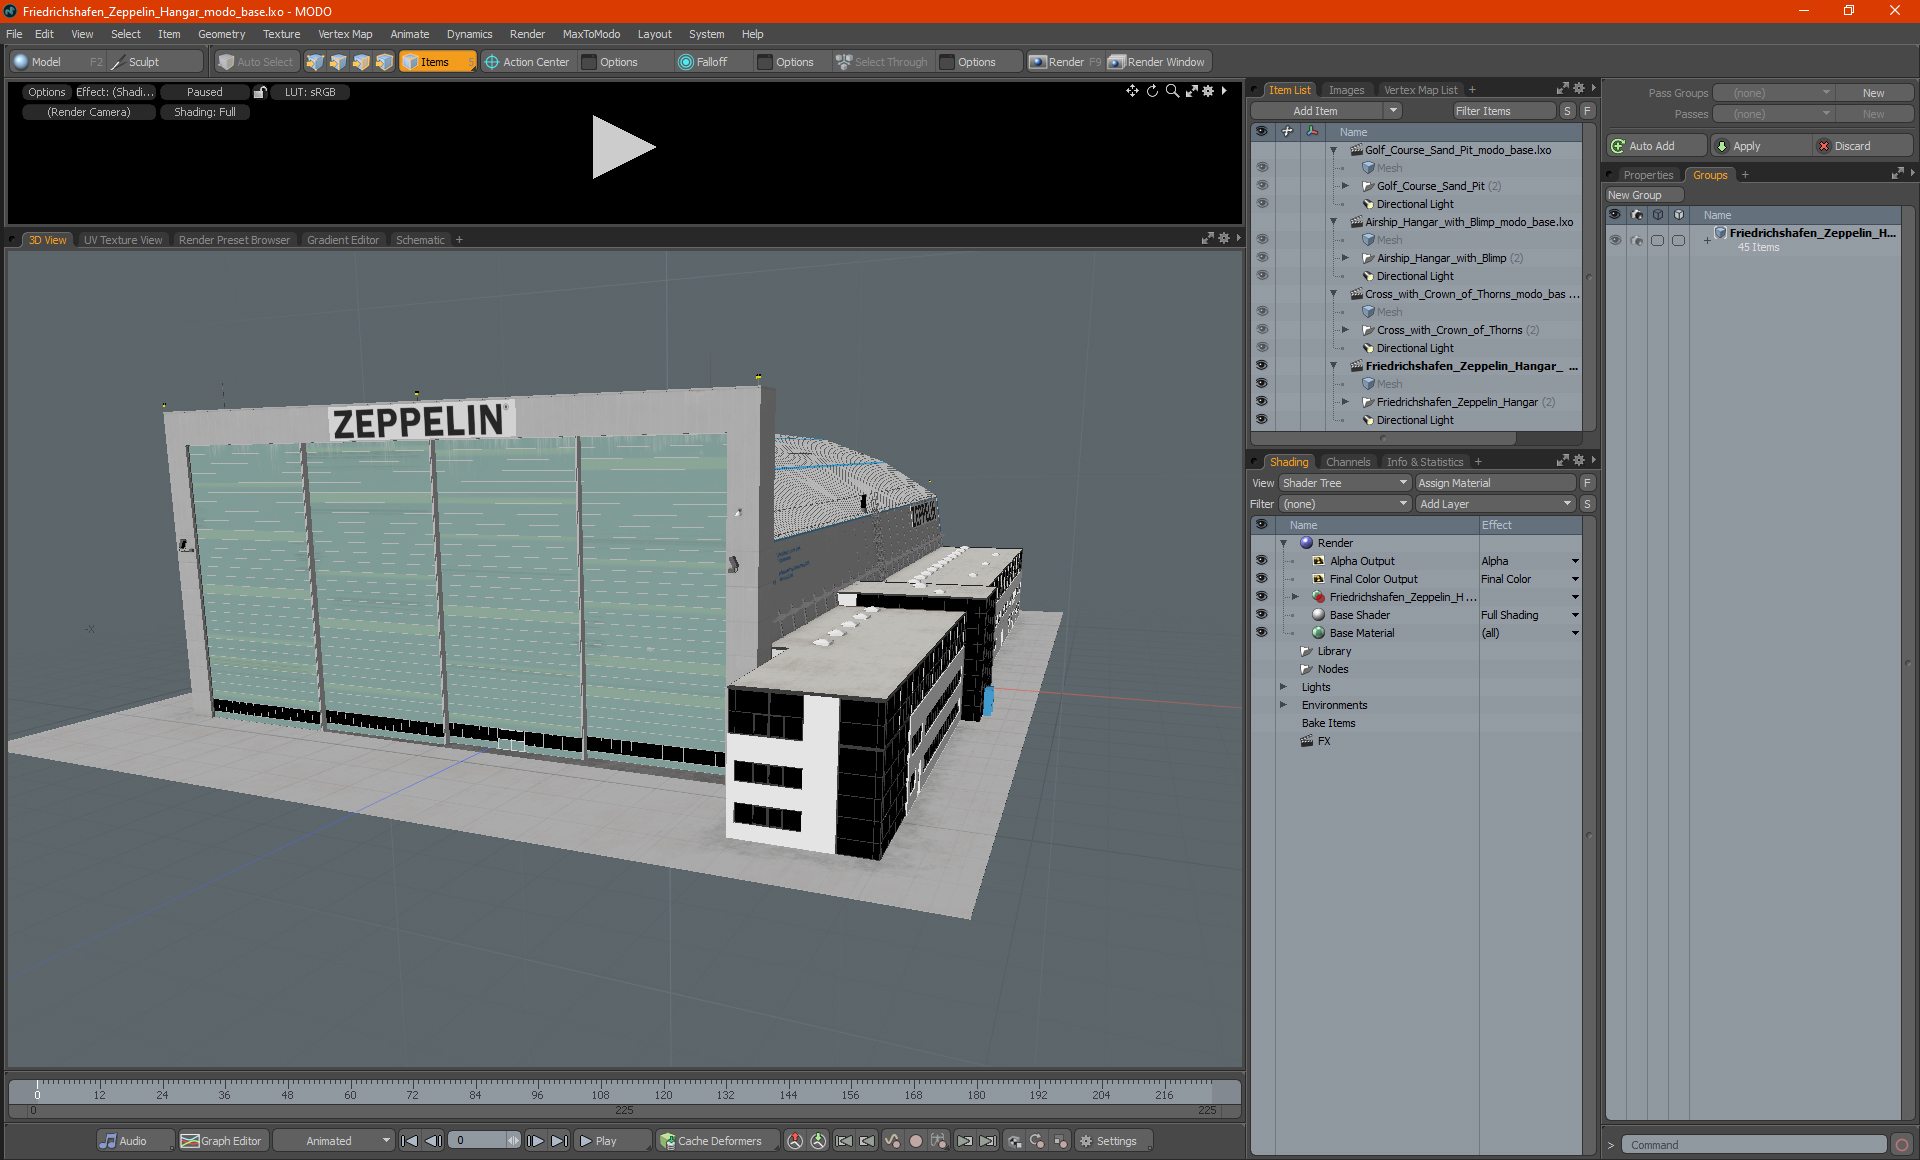The image size is (1920, 1160).
Task: Toggle visibility of Base Material layer
Action: (x=1262, y=633)
